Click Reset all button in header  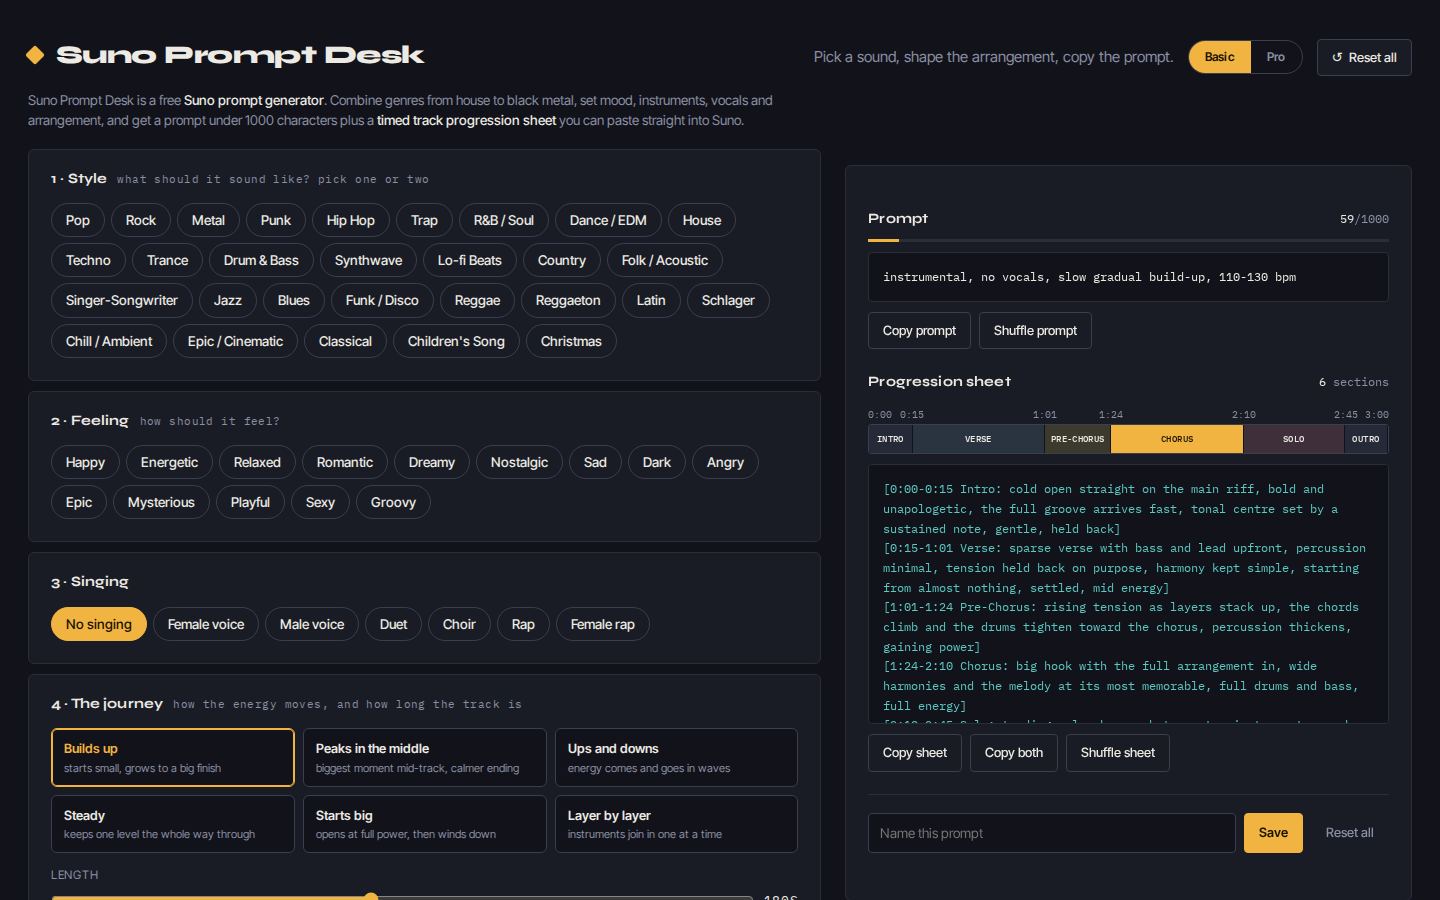coord(1364,58)
